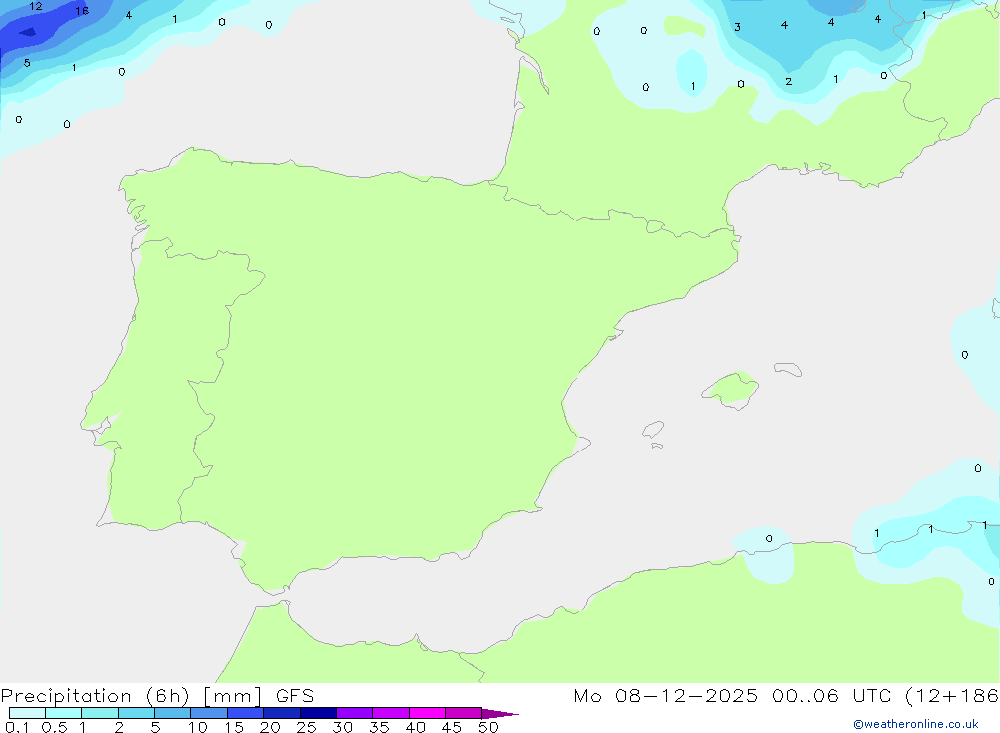Click the 'Precipitation (6h) [mm]' title text
The width and height of the screenshot is (1000, 733).
[131, 696]
